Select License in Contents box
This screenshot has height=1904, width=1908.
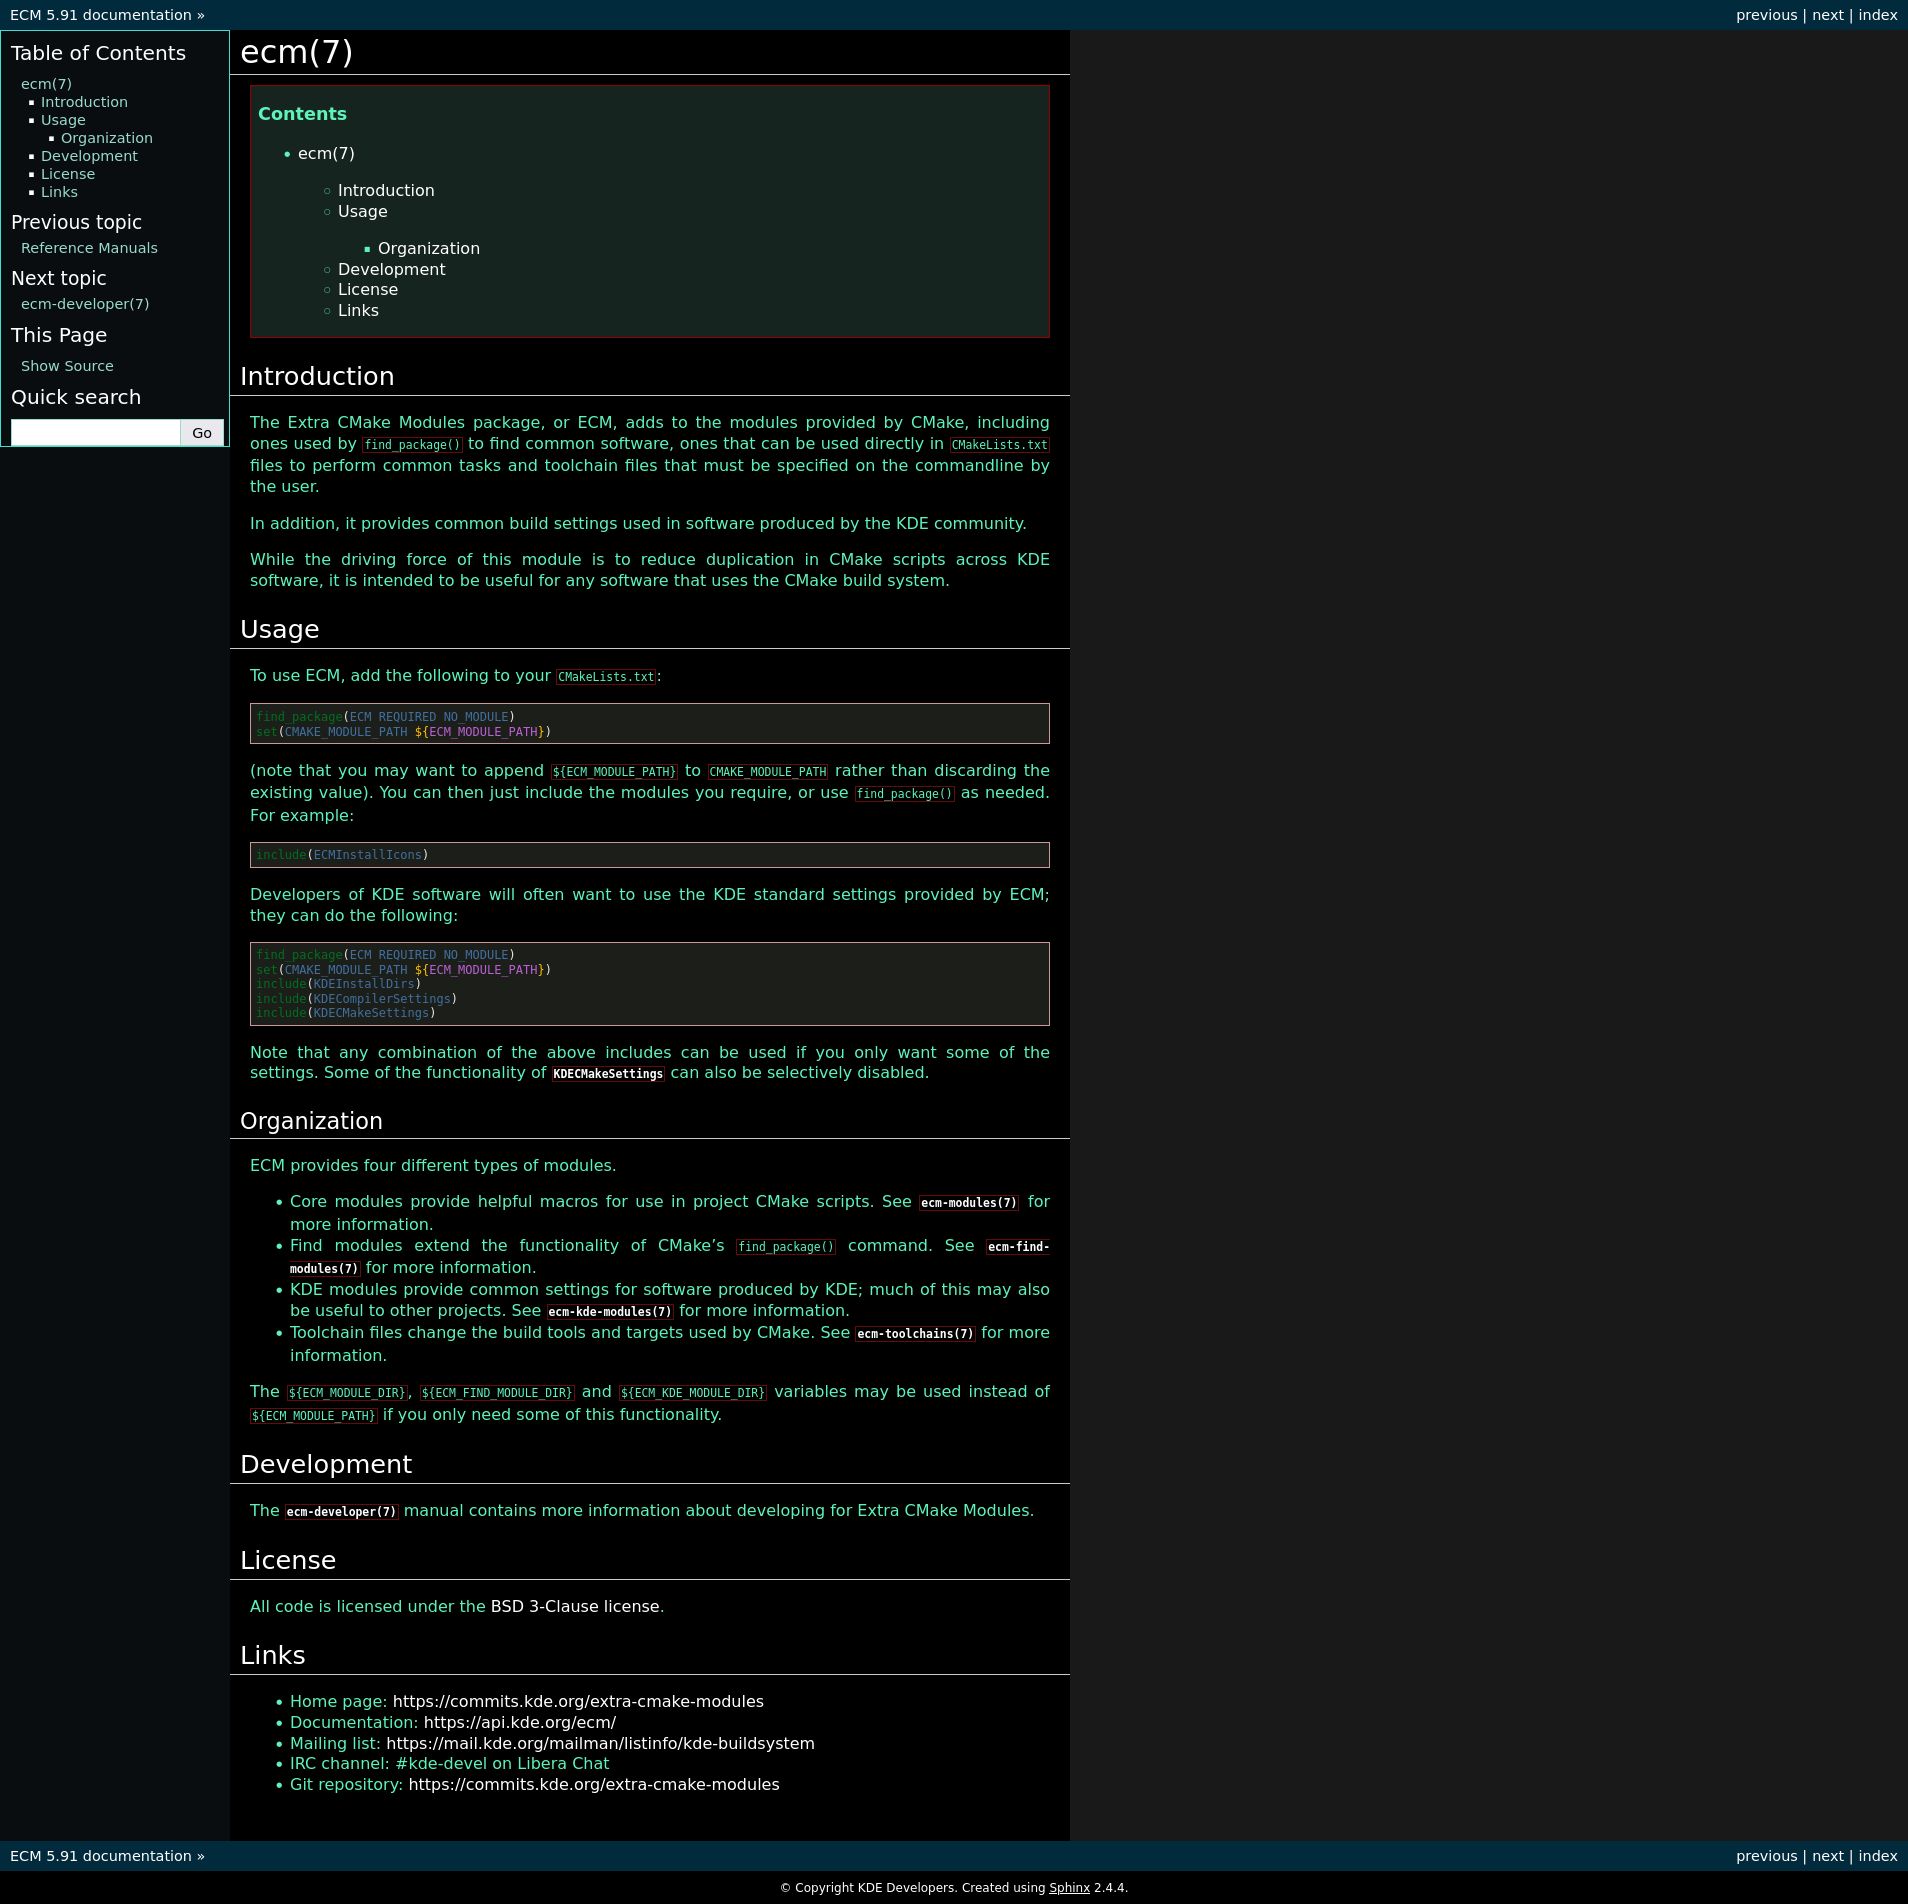click(x=368, y=290)
